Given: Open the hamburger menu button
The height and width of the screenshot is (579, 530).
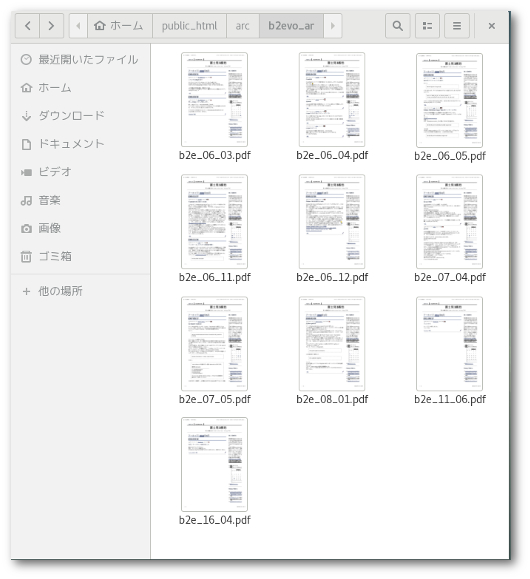Looking at the screenshot, I should (457, 26).
